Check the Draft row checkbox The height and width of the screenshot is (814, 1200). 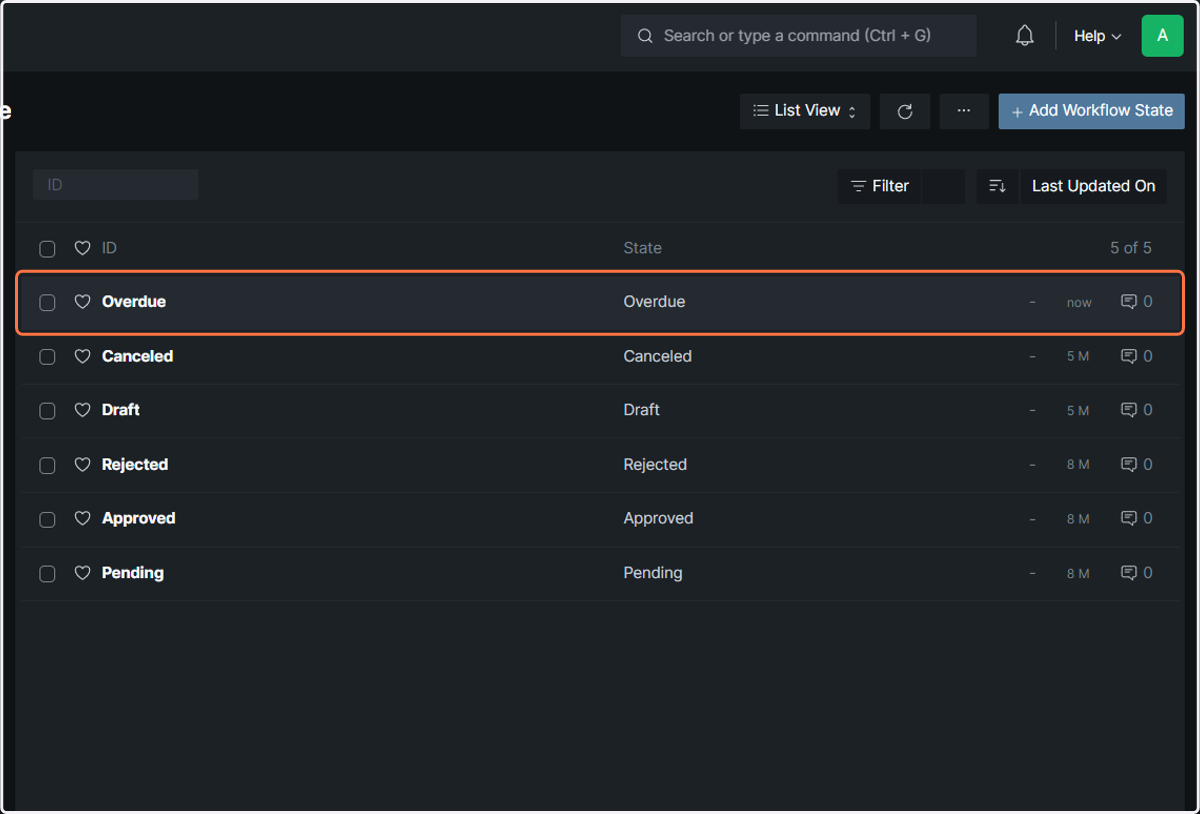click(x=47, y=411)
